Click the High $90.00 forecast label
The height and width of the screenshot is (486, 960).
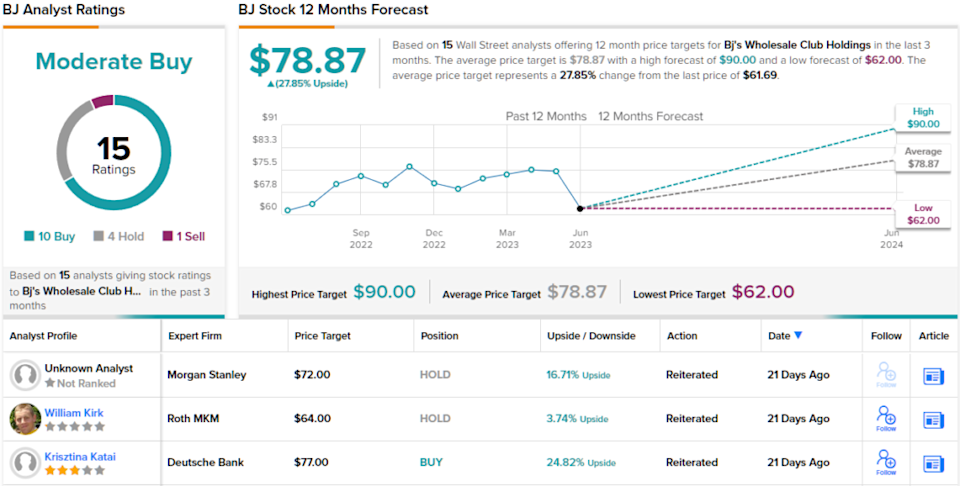tap(923, 117)
